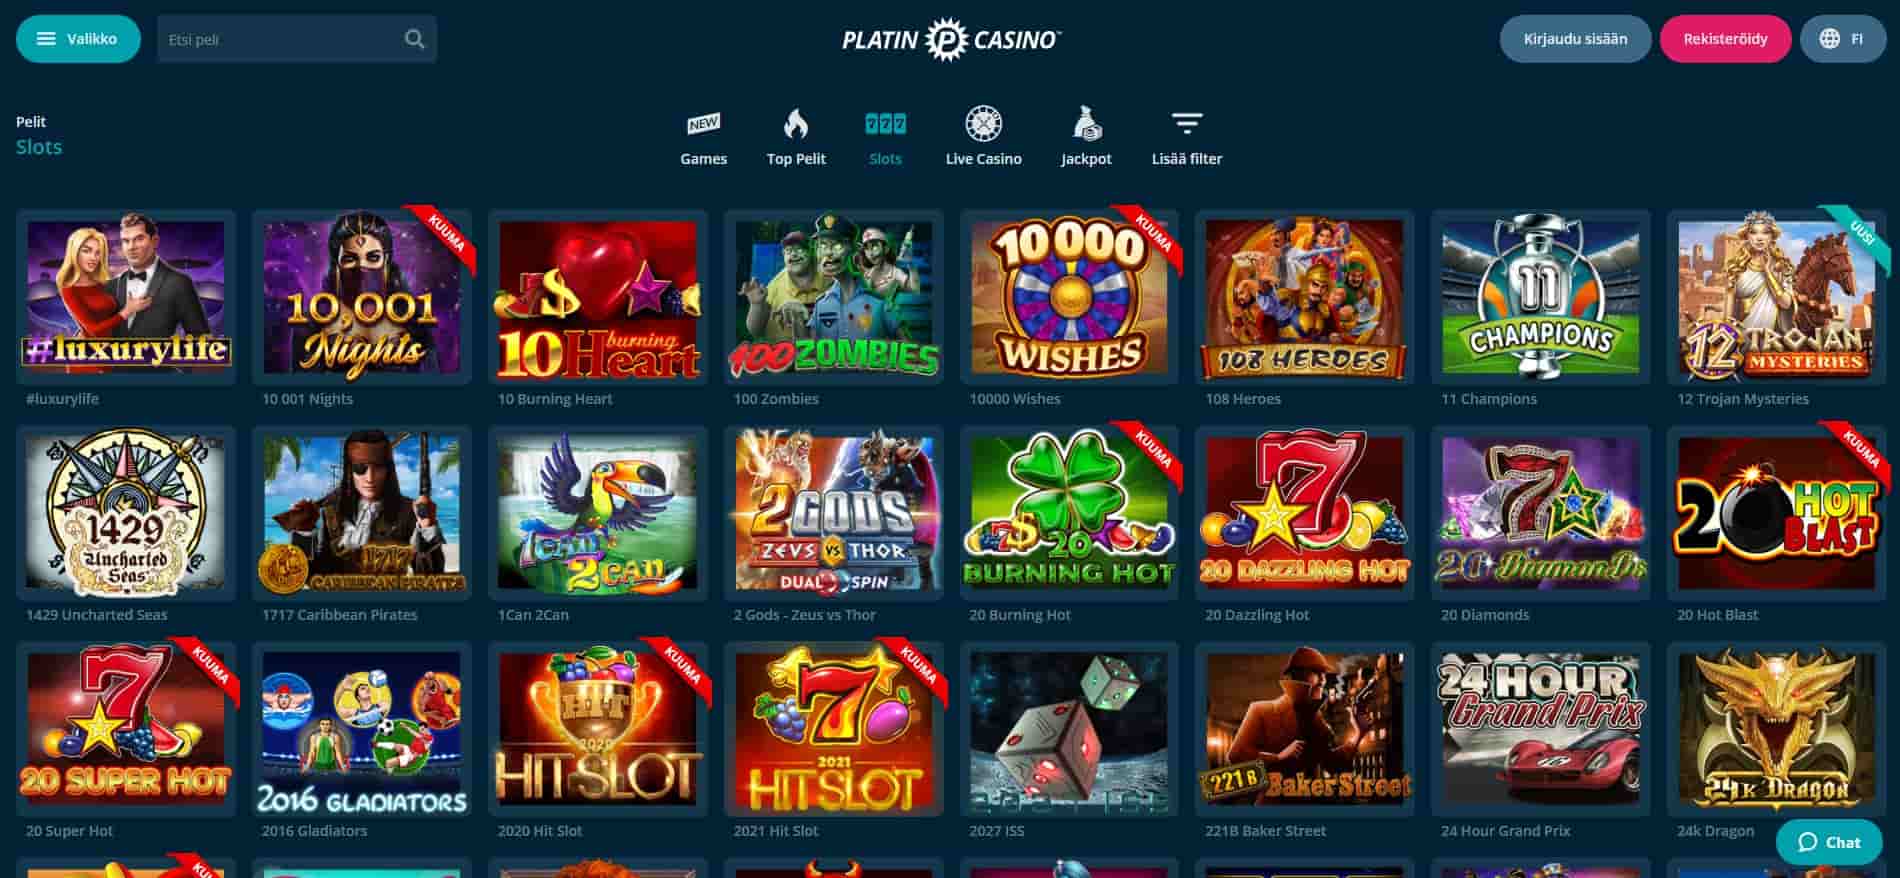The height and width of the screenshot is (878, 1900).
Task: Select the 24 Hour Grand Prix thumbnail
Action: (x=1540, y=729)
